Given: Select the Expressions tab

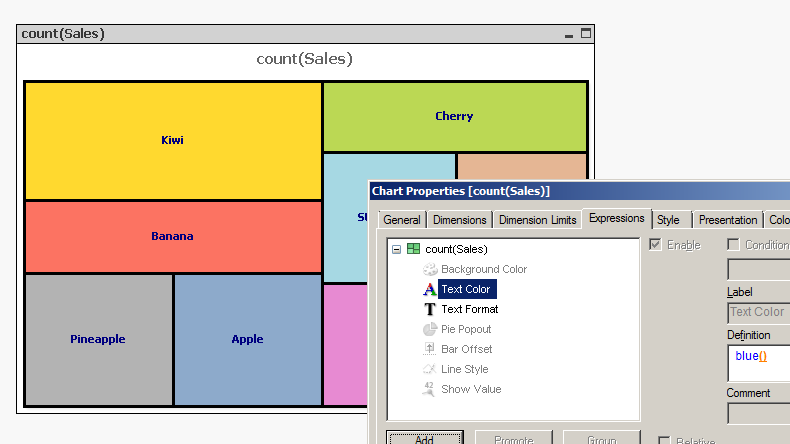Looking at the screenshot, I should click(617, 218).
